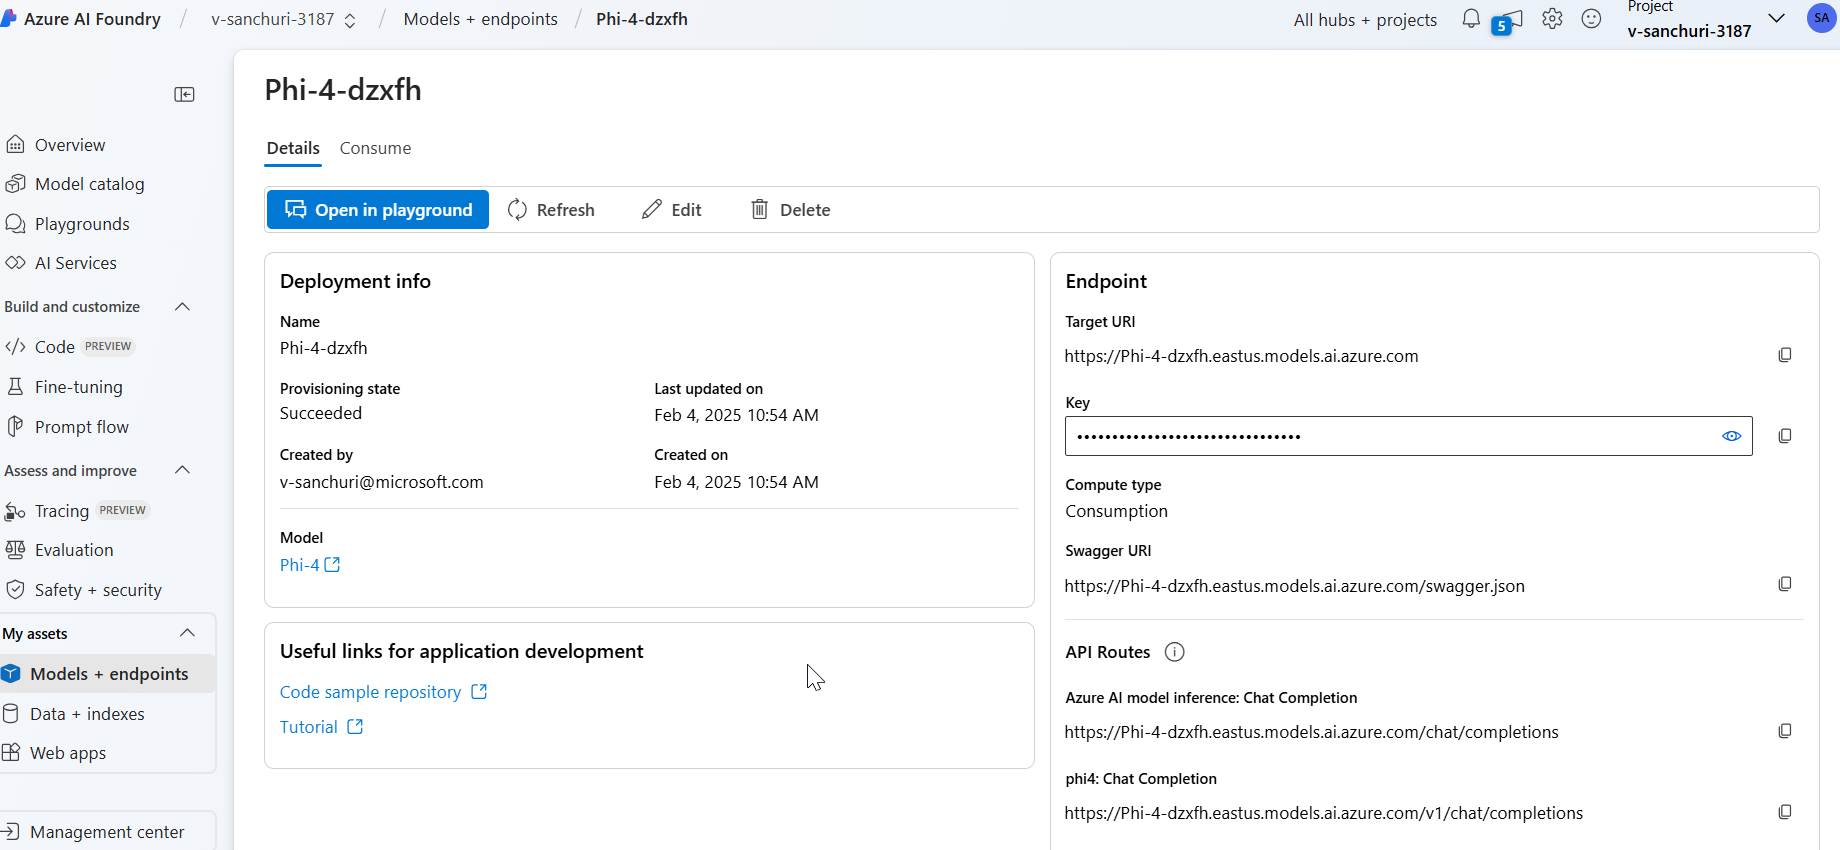Image resolution: width=1840 pixels, height=850 pixels.
Task: Select the swagger.json URI text
Action: (1294, 586)
